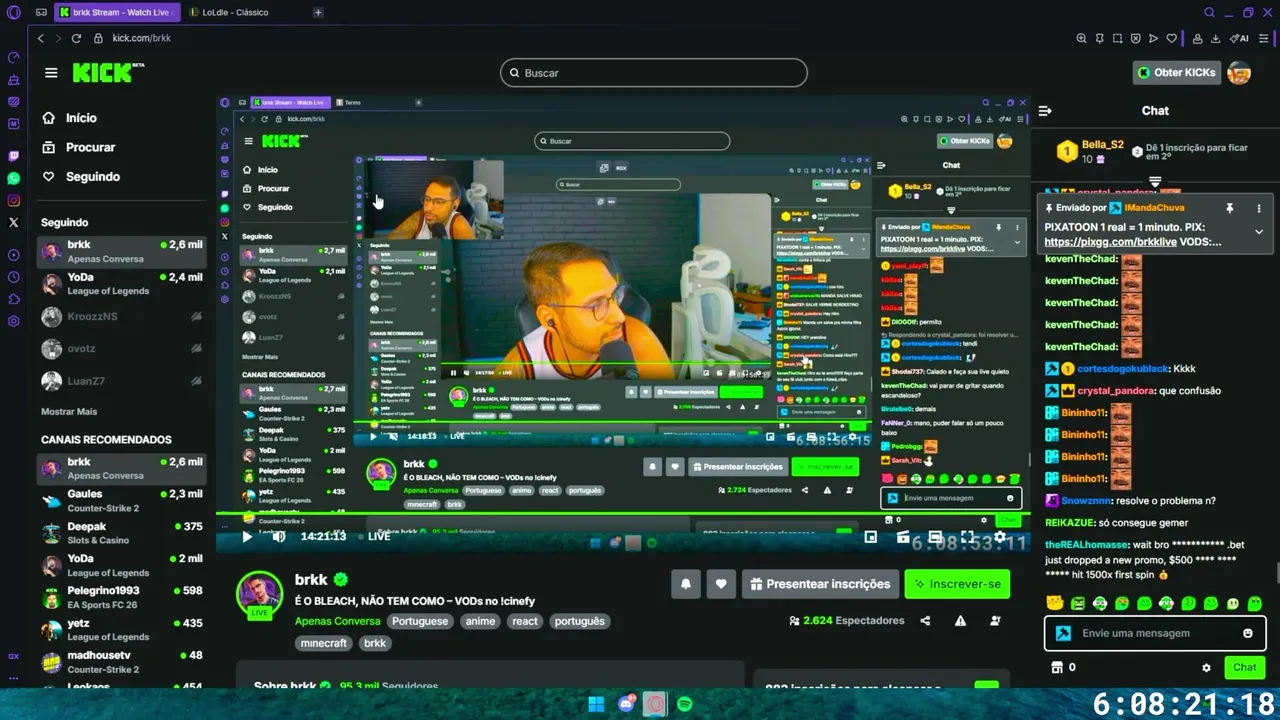Open the Twitch icon in browser sidebar

[x=13, y=156]
